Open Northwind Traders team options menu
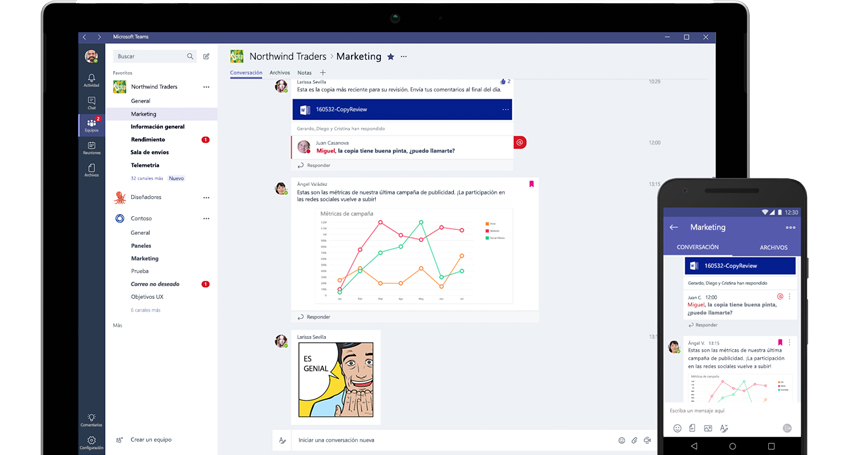The width and height of the screenshot is (850, 455). (x=207, y=87)
